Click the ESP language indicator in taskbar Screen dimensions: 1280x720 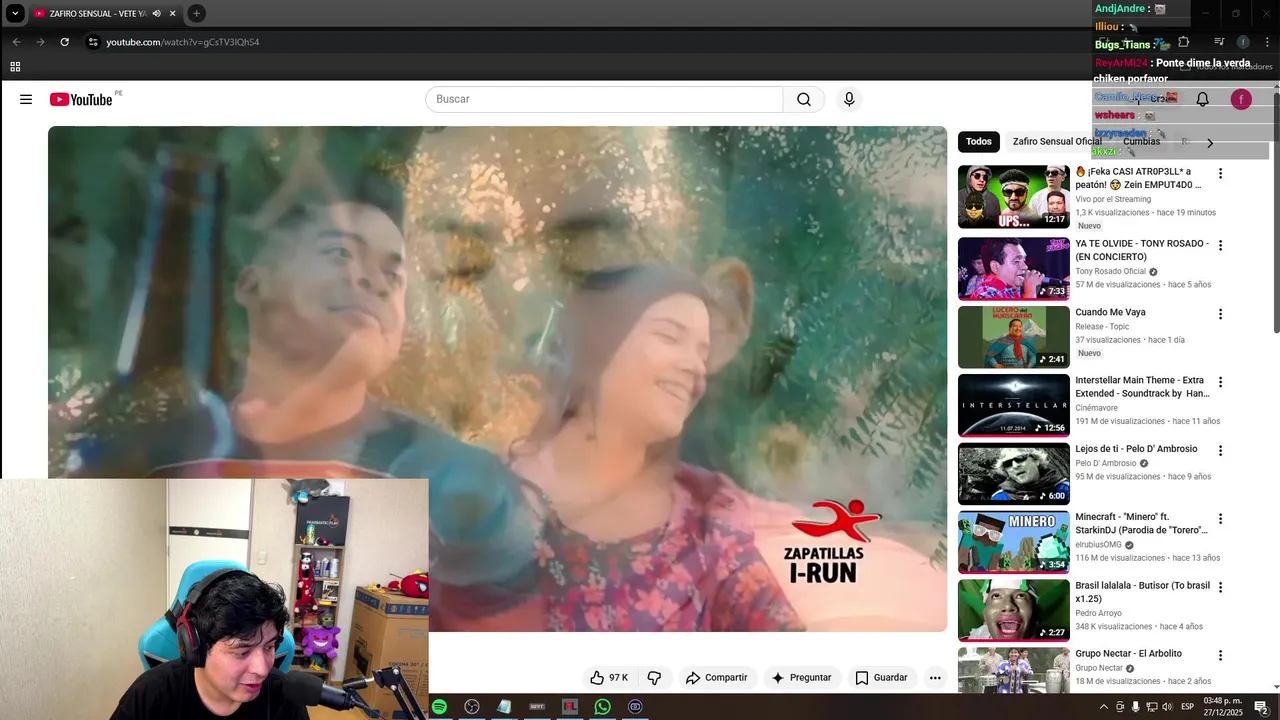tap(1188, 707)
